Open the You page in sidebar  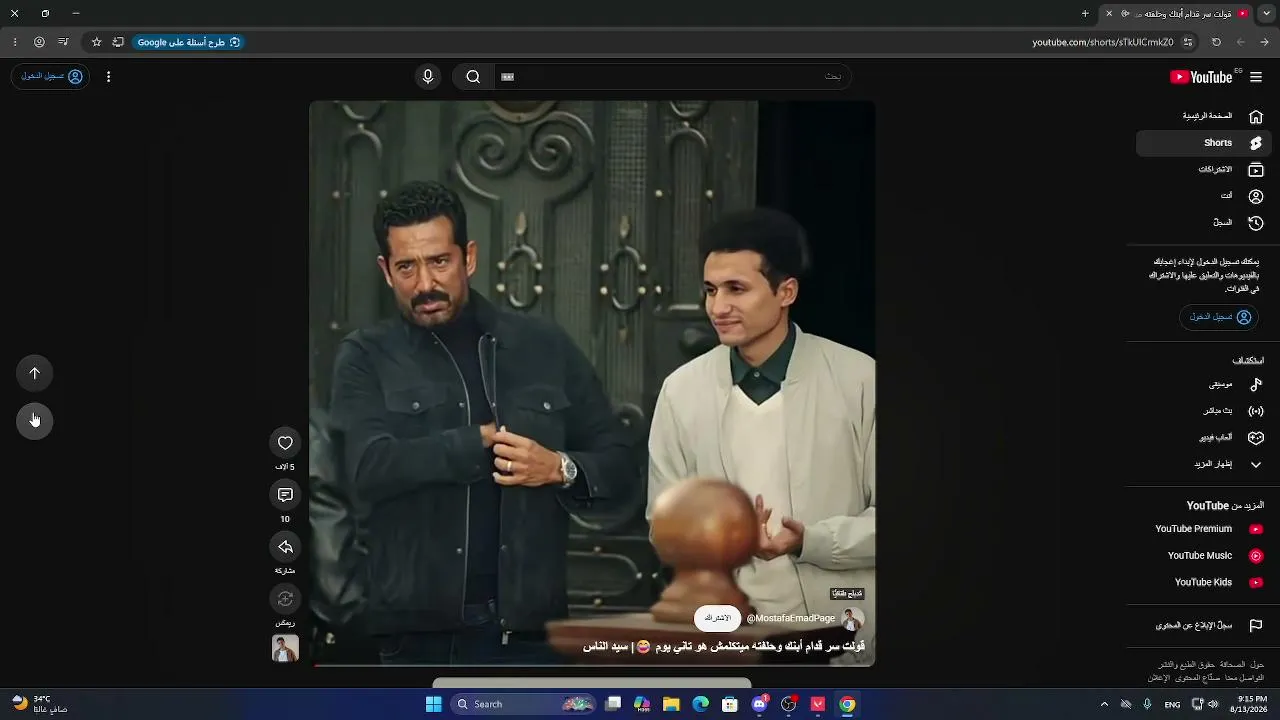[1202, 196]
